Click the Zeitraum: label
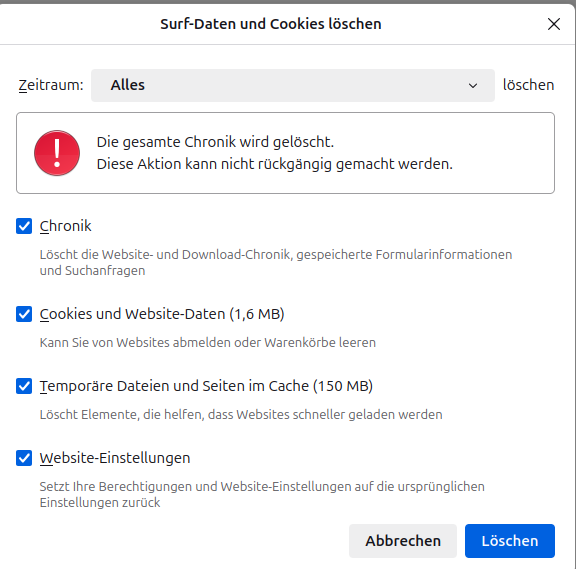The height and width of the screenshot is (569, 576). click(51, 85)
